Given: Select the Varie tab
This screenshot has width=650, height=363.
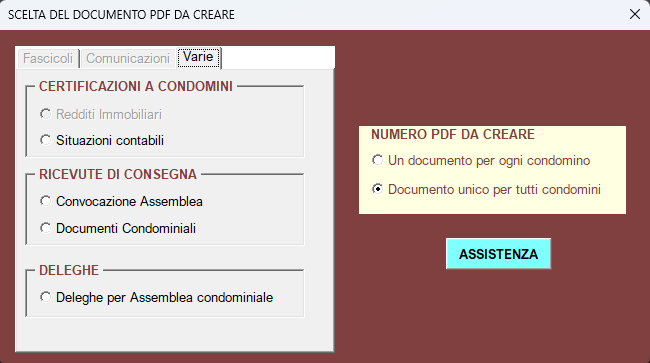Looking at the screenshot, I should (x=198, y=57).
